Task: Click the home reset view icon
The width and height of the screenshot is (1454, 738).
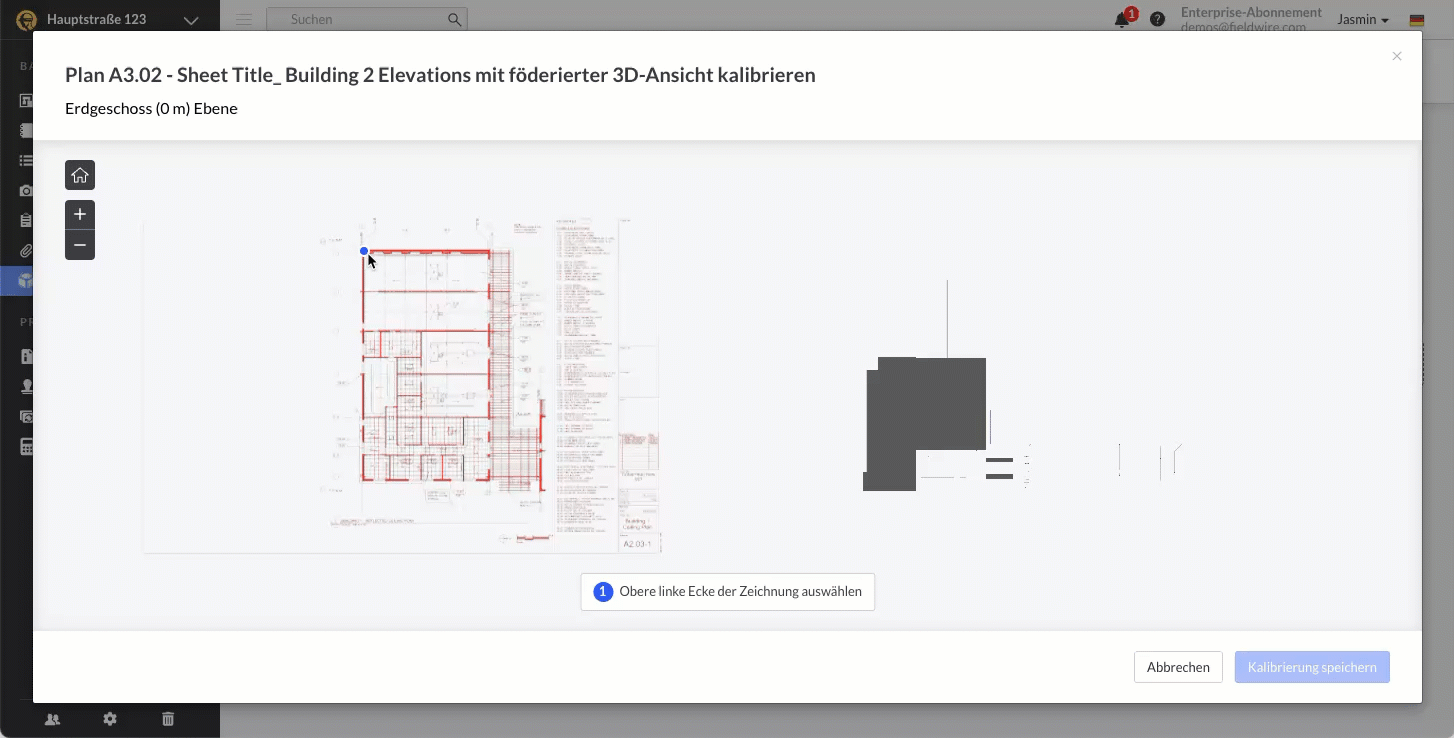Action: [x=80, y=175]
